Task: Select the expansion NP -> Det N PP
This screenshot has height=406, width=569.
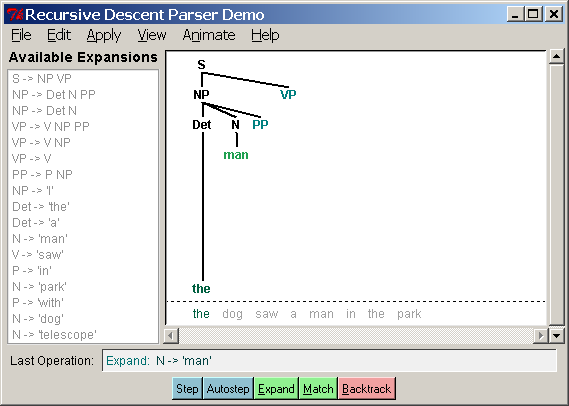Action: tap(54, 95)
